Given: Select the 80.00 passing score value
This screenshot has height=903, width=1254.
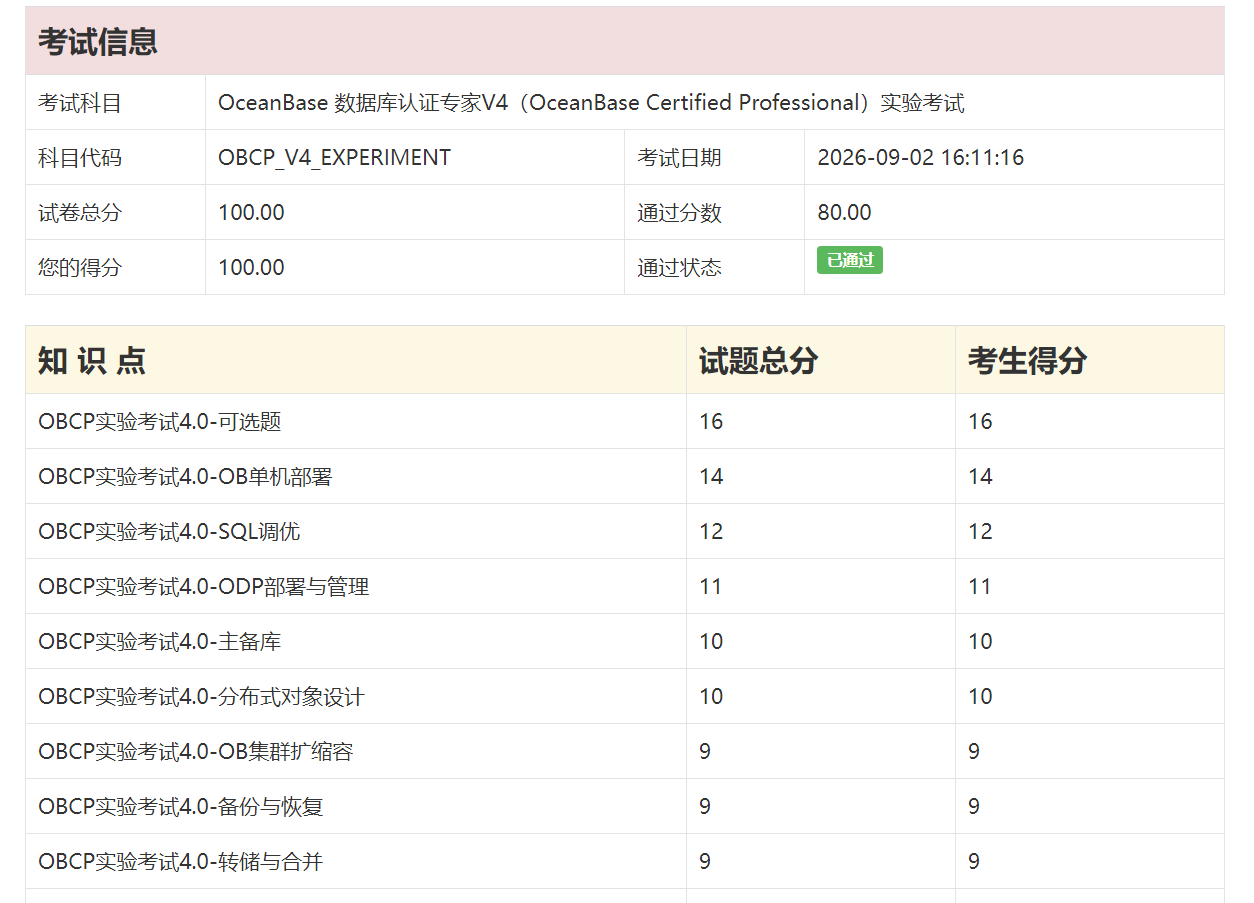Looking at the screenshot, I should pyautogui.click(x=845, y=213).
